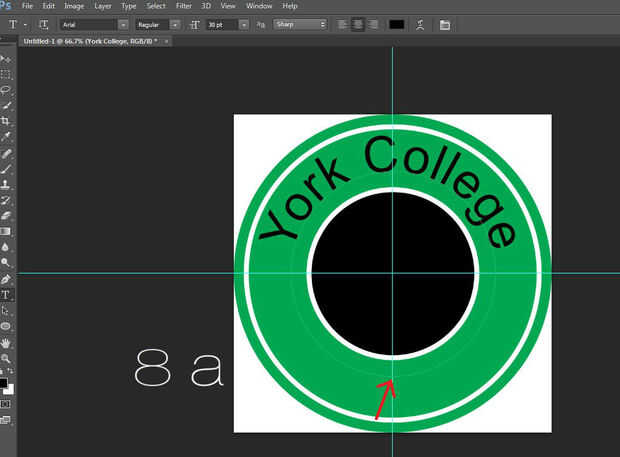This screenshot has height=457, width=620.
Task: Select the Crop tool
Action: [6, 120]
